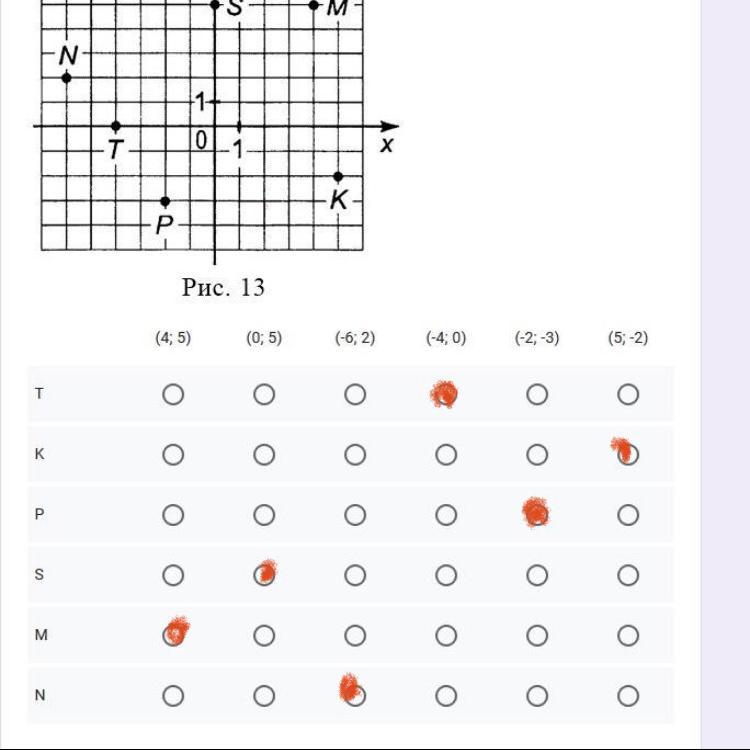The width and height of the screenshot is (750, 750).
Task: Choose (-4; 0) in row P
Action: click(x=446, y=515)
